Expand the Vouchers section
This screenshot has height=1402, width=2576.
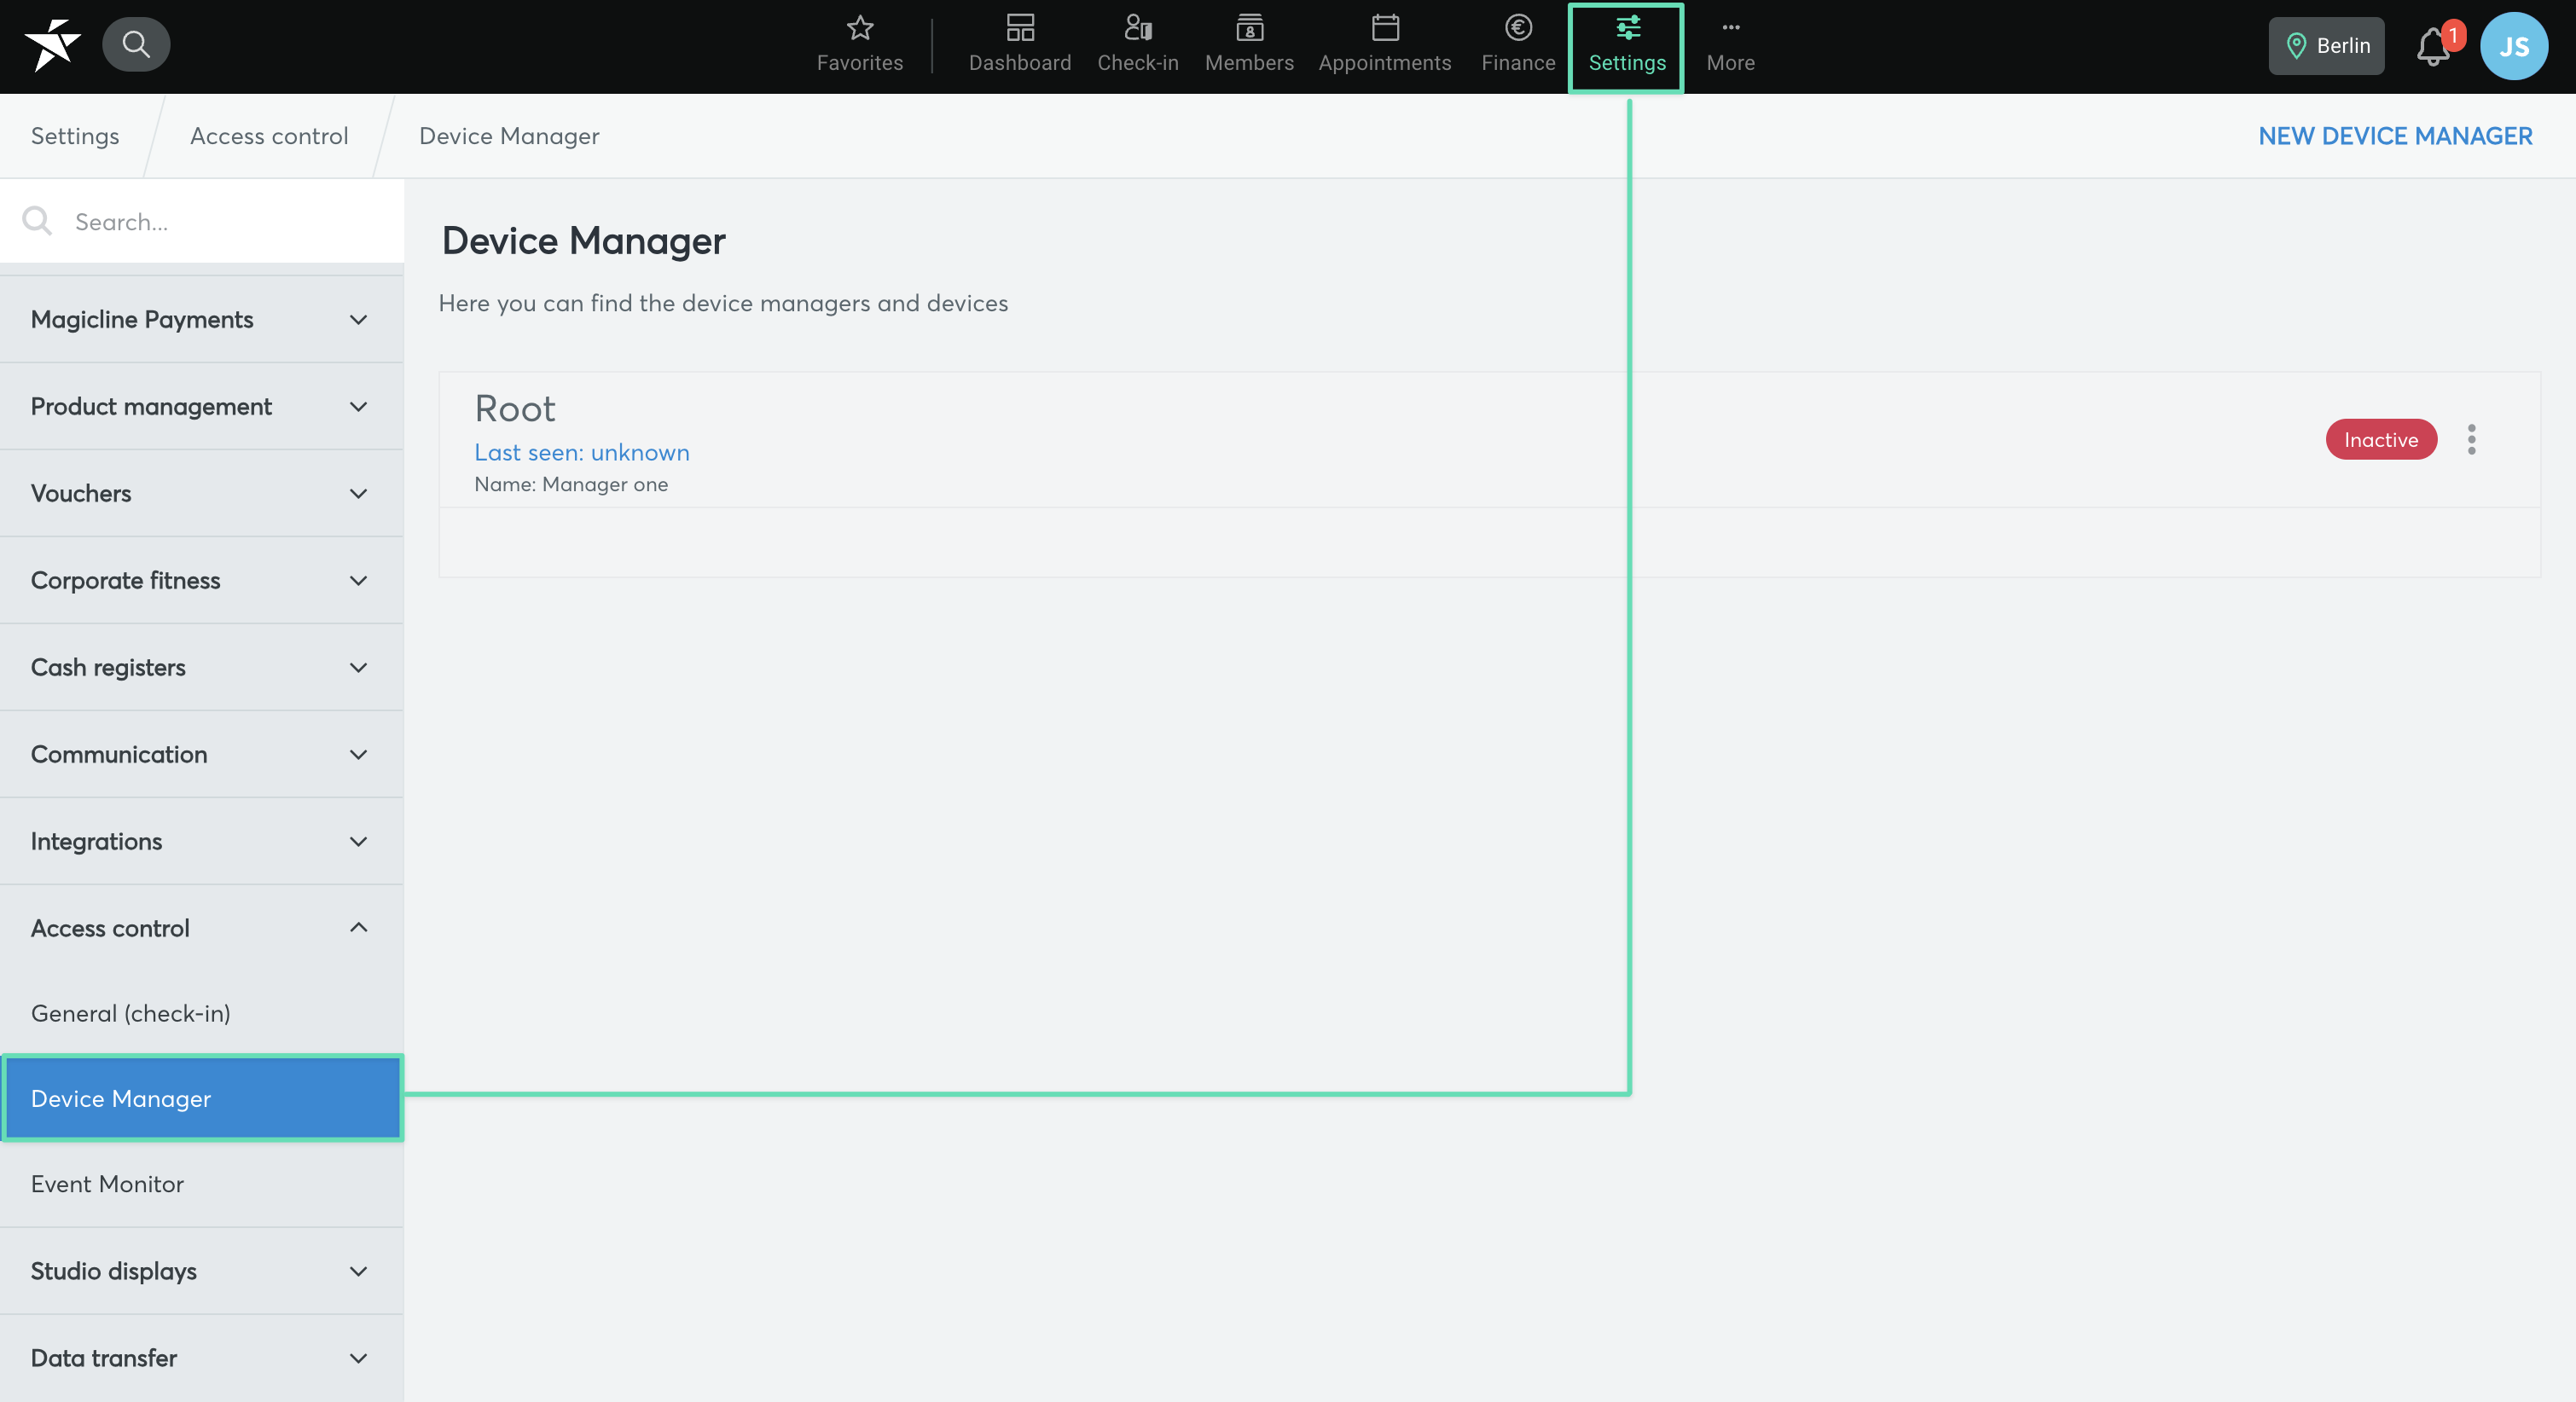point(202,493)
